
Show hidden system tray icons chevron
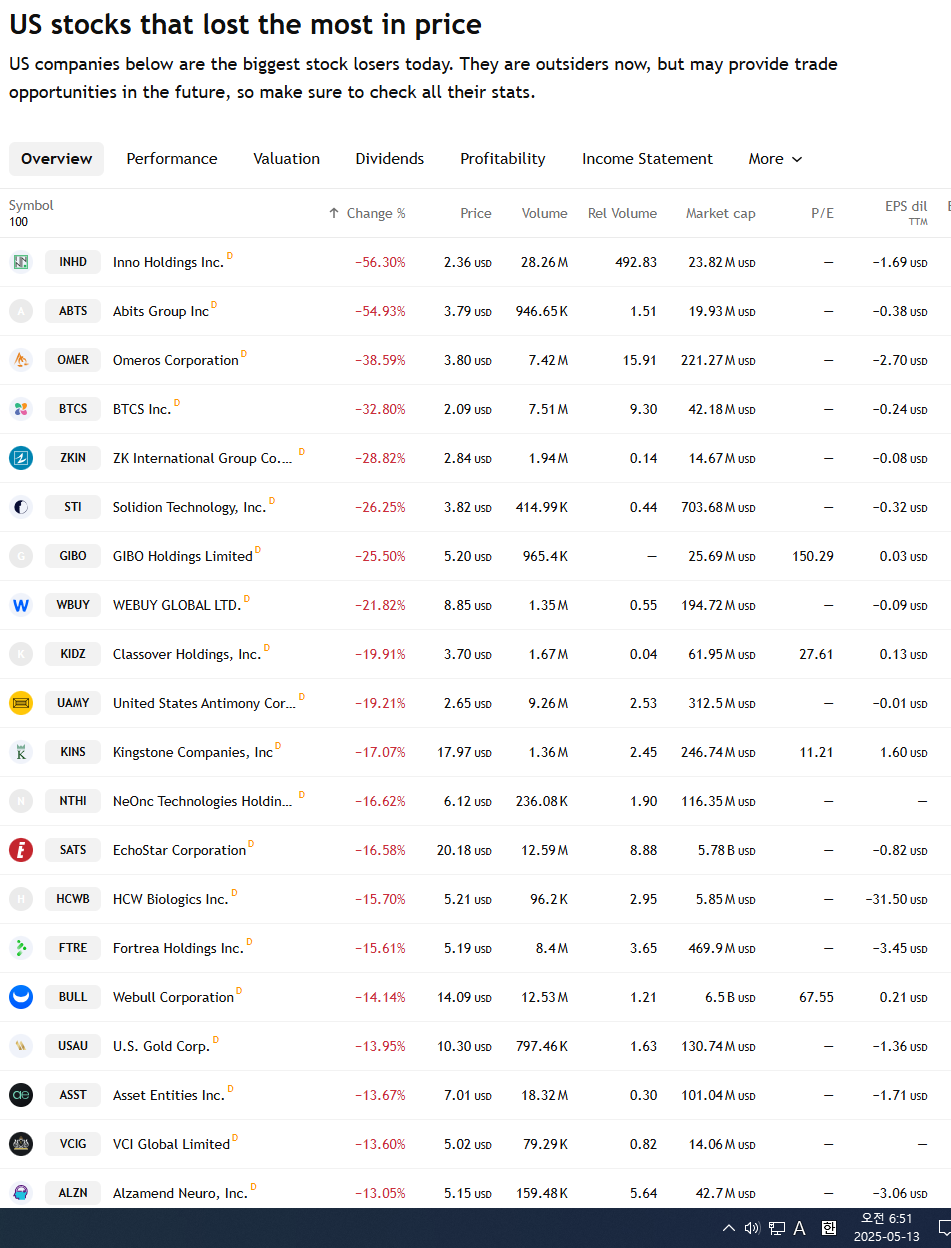pos(728,1228)
